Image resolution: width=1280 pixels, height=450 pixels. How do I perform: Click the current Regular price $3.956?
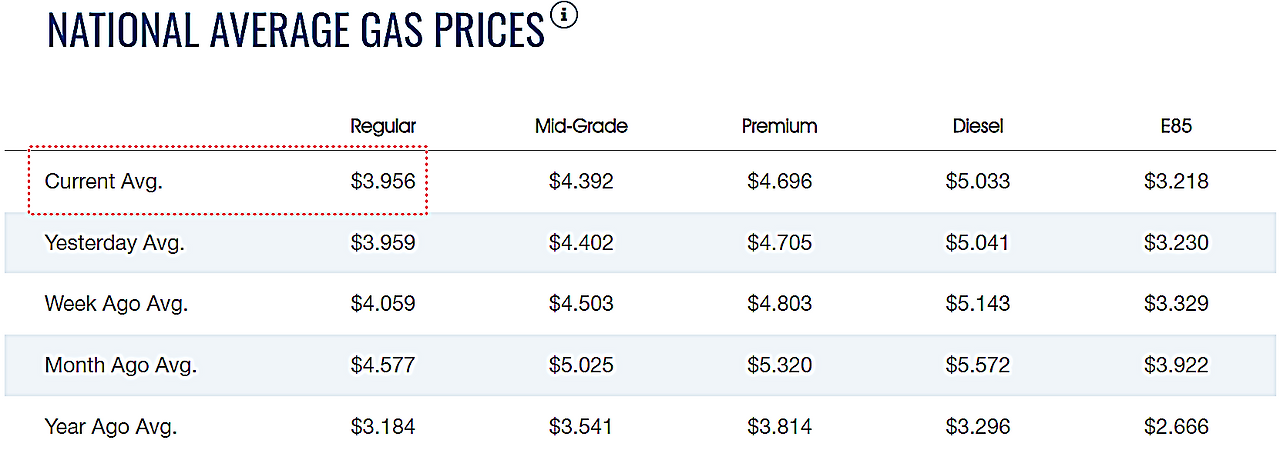(x=383, y=182)
